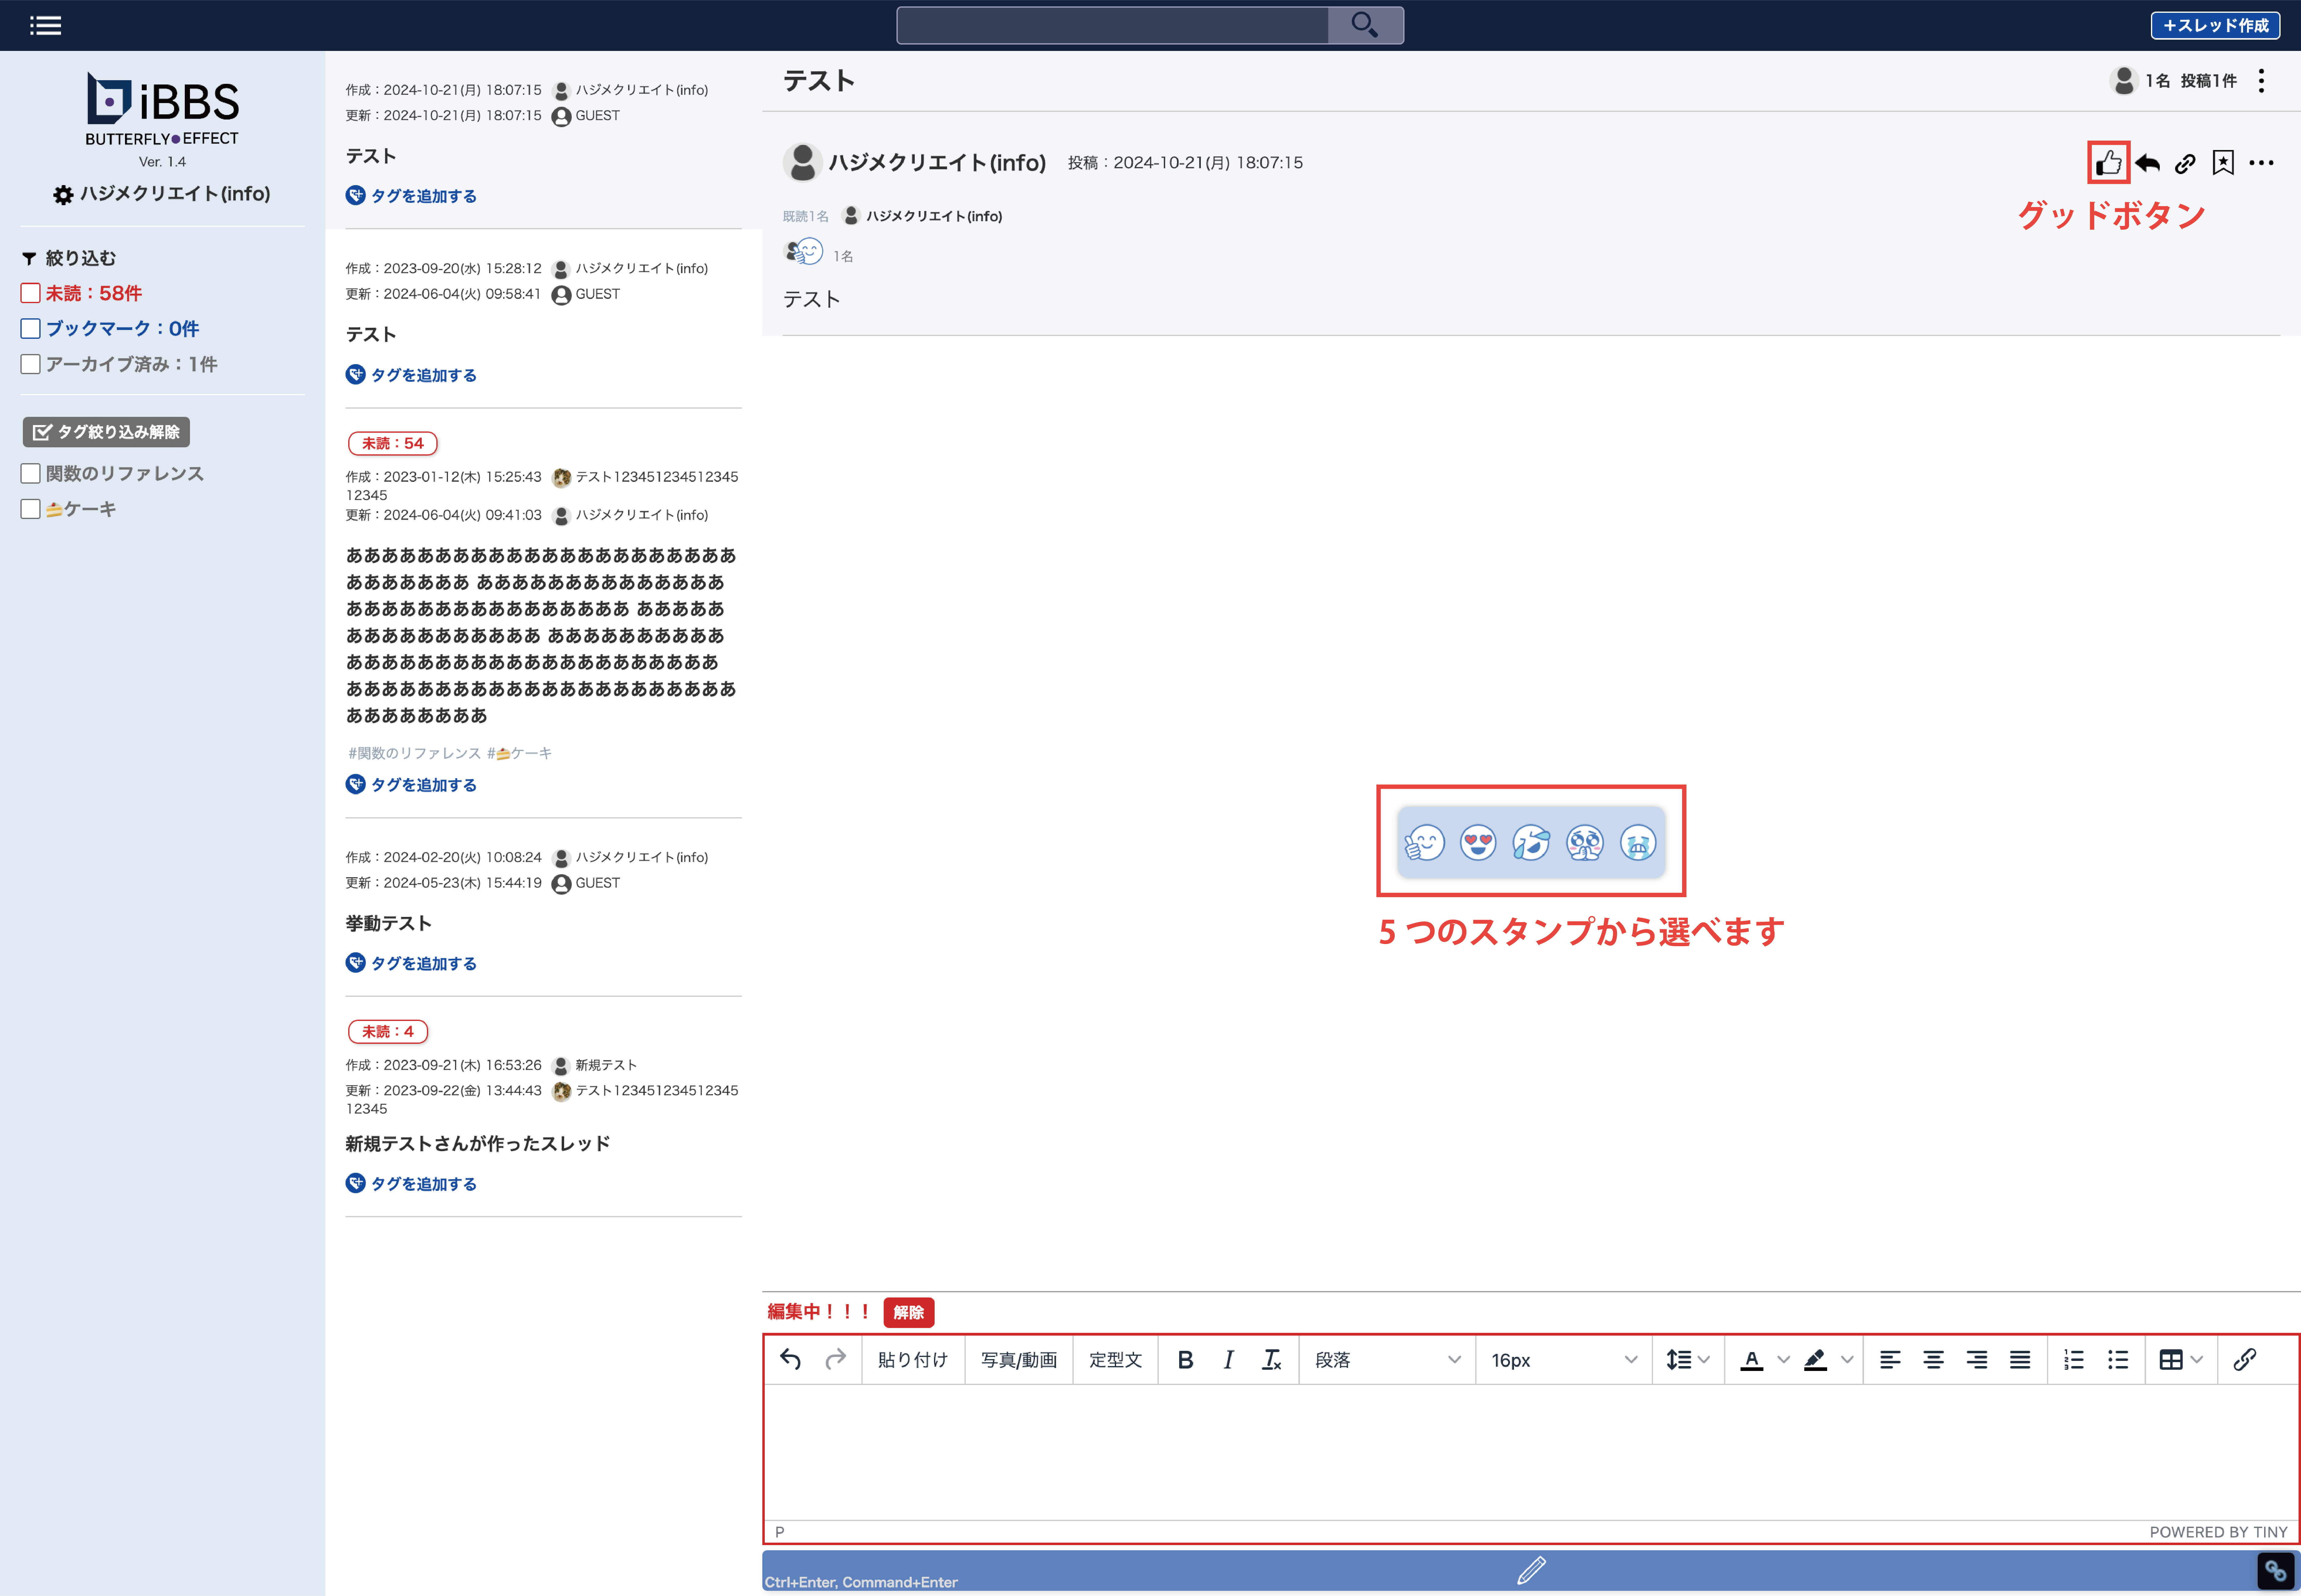Open the 写真/動画 insert menu
The height and width of the screenshot is (1596, 2301).
coord(1018,1360)
